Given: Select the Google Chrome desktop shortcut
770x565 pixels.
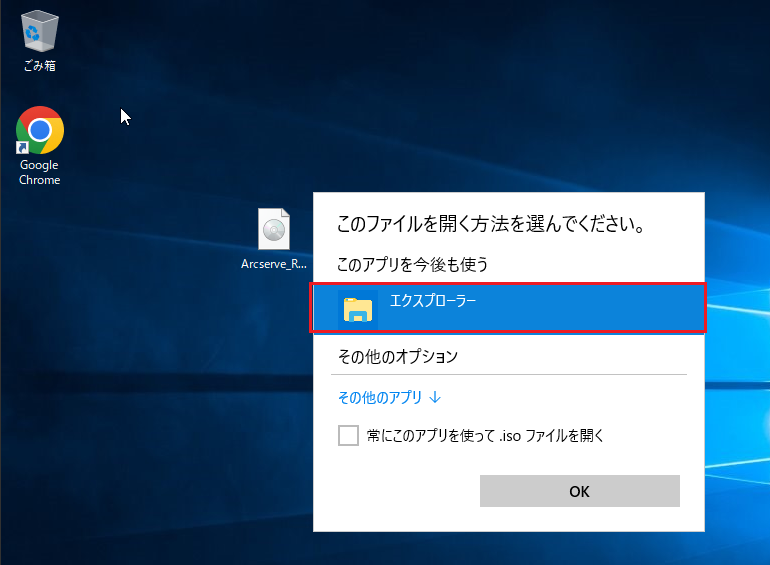Looking at the screenshot, I should (39, 146).
